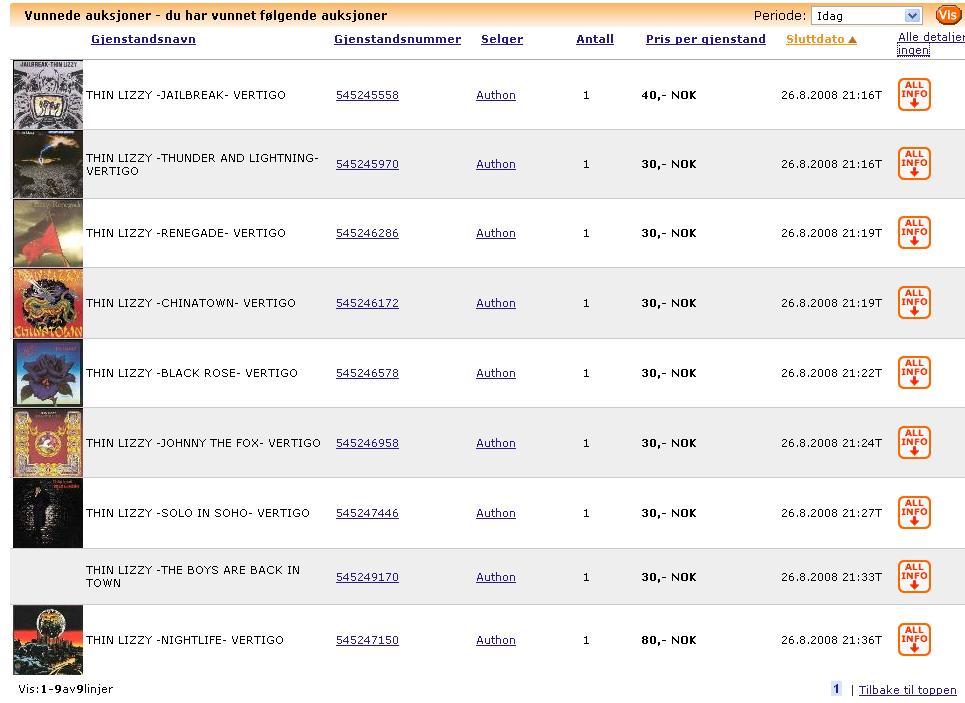
Task: Select text THIN LIZZY -THE BOYS ARE BACK IN TOWN
Action: point(193,577)
